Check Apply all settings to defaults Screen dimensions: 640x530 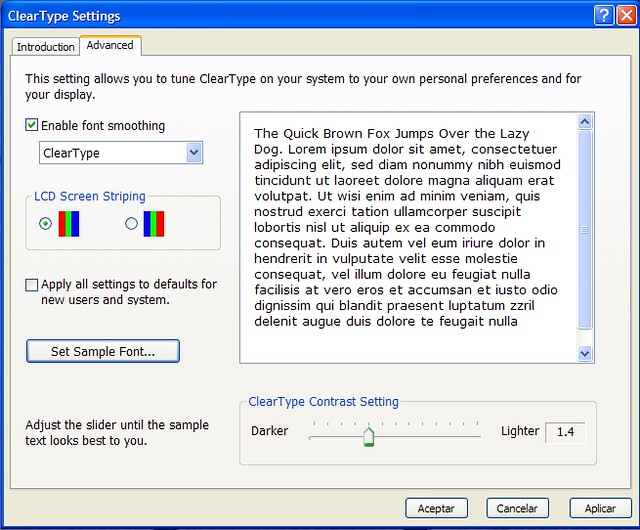[32, 284]
